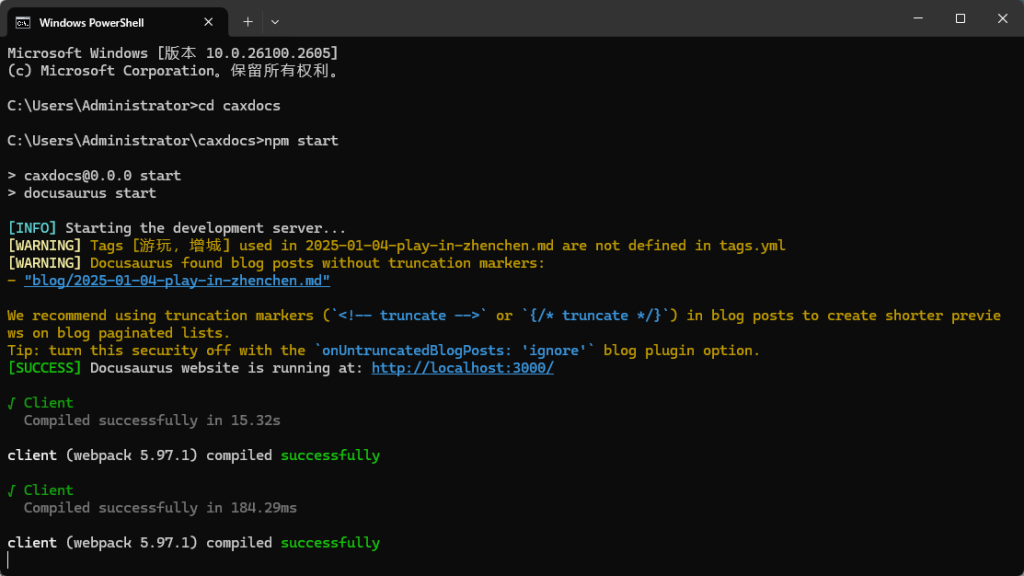Click the 'Compiled successfully in 184.29ms' line
The height and width of the screenshot is (576, 1024).
[x=160, y=508]
